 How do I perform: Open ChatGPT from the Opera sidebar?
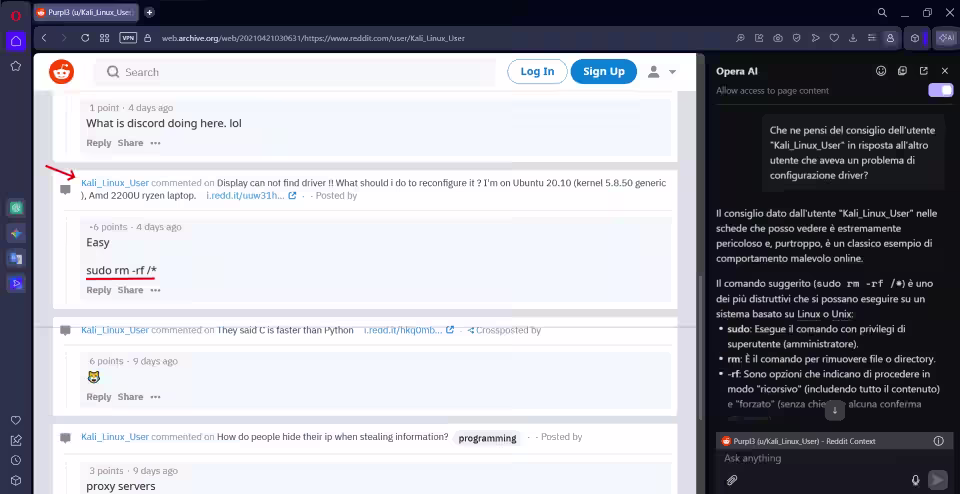(16, 208)
